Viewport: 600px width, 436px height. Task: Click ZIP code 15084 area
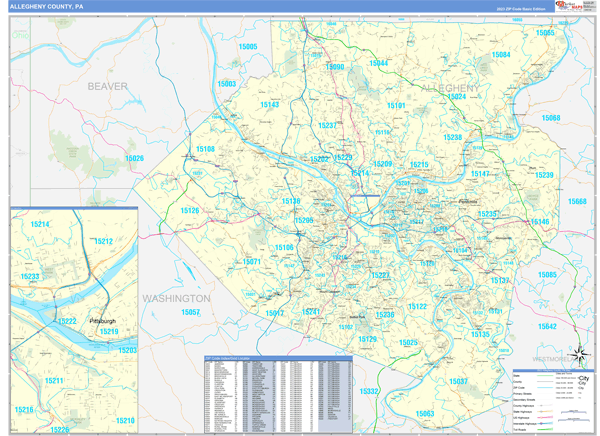[x=501, y=55]
